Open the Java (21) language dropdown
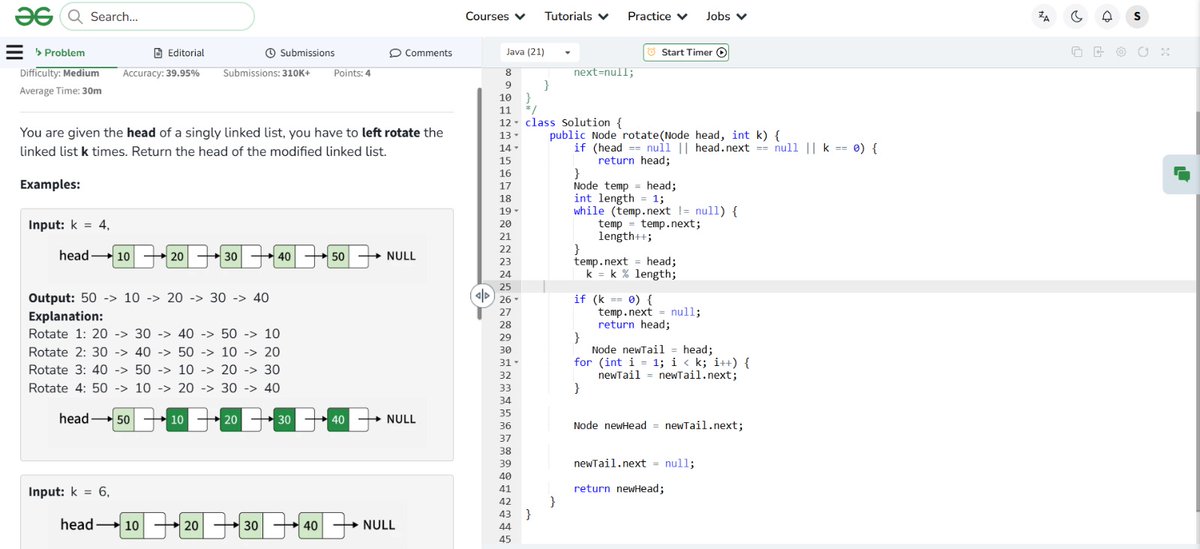The height and width of the screenshot is (549, 1200). (538, 52)
